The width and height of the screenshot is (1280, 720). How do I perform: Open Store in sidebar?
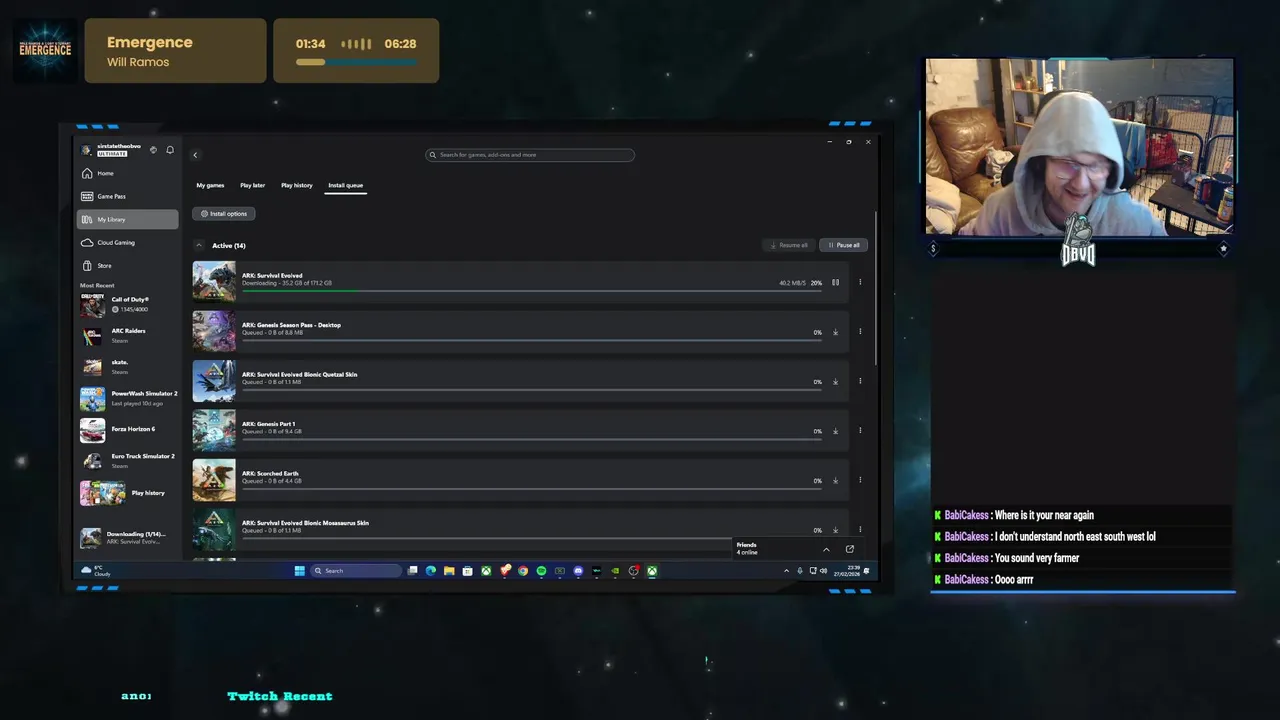pyautogui.click(x=128, y=265)
